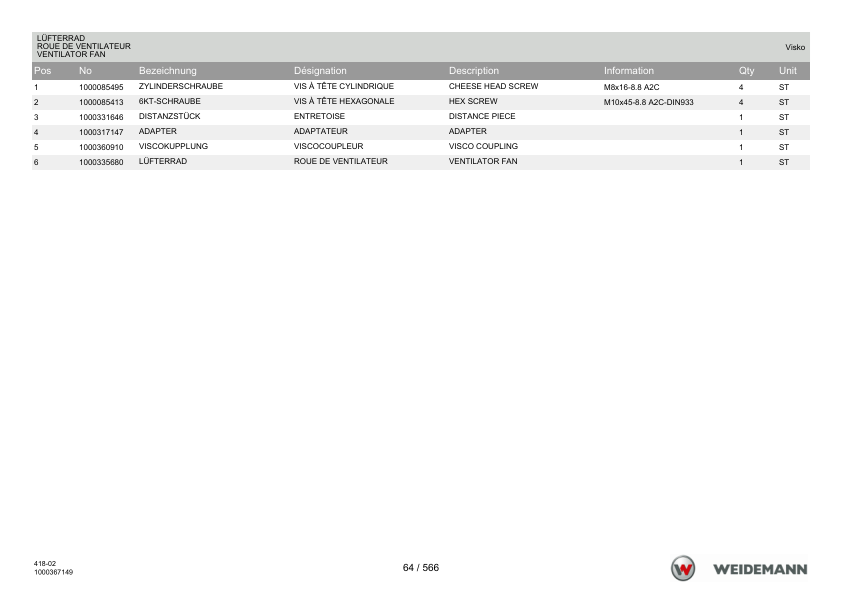Select the Désignation column header
The image size is (842, 595).
pos(320,71)
